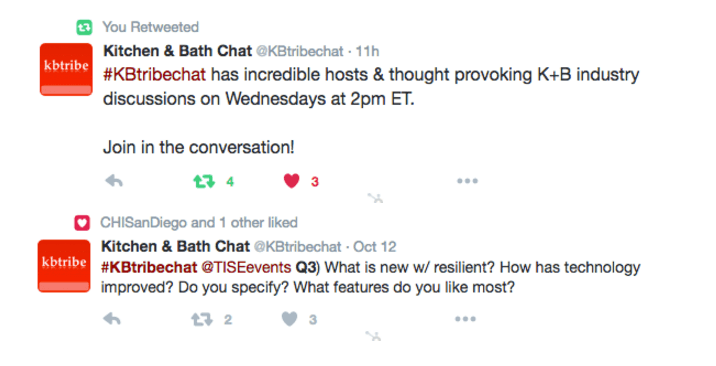Image resolution: width=716 pixels, height=366 pixels.
Task: Open #KBtribechat hashtag in Q3 tweet
Action: tap(149, 267)
